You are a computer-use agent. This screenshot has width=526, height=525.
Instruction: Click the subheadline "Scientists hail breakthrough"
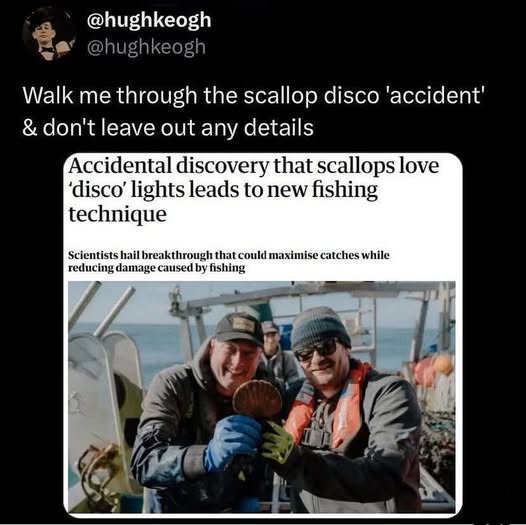[x=228, y=261]
